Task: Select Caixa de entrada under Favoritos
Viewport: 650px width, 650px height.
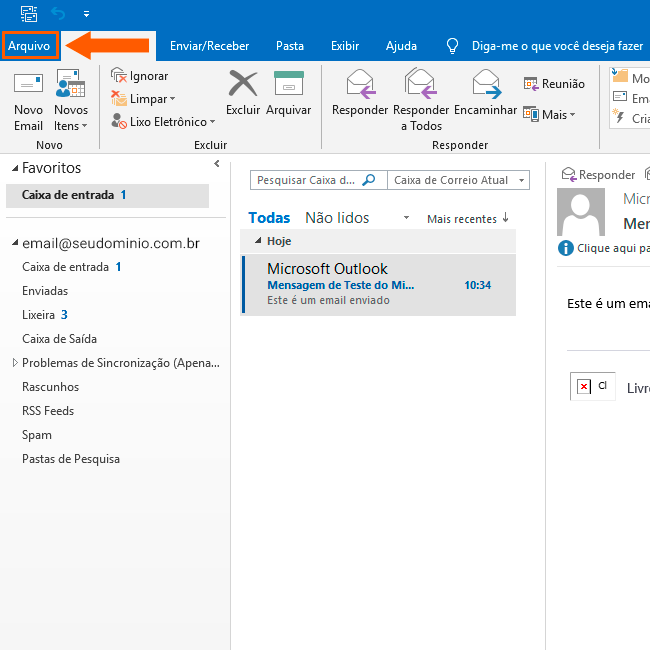Action: (107, 195)
